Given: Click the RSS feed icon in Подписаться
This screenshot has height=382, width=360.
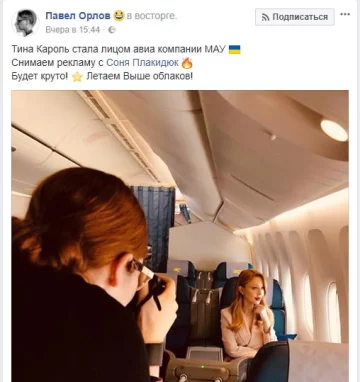Looking at the screenshot, I should (265, 17).
